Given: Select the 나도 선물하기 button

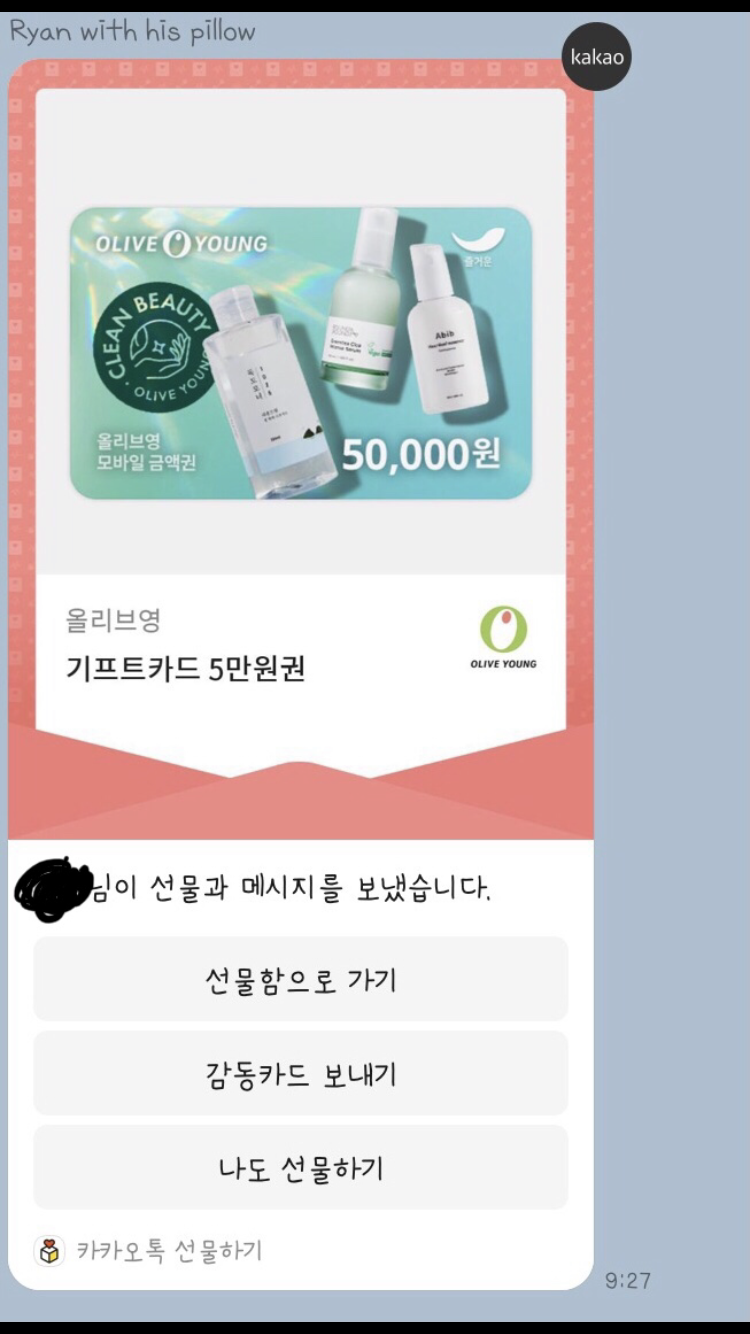Looking at the screenshot, I should point(301,1168).
